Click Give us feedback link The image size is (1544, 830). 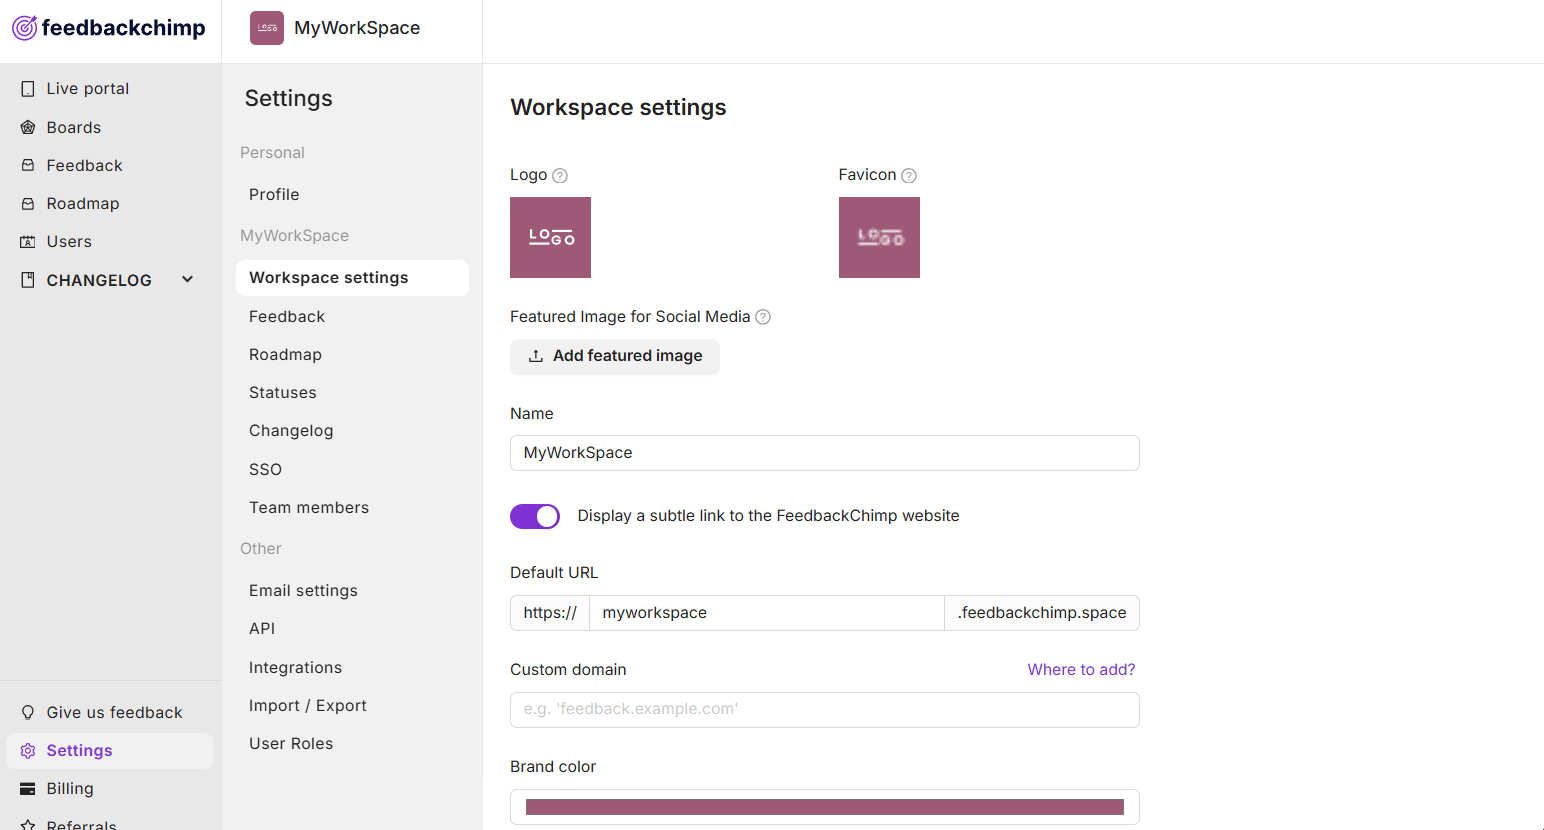point(115,713)
